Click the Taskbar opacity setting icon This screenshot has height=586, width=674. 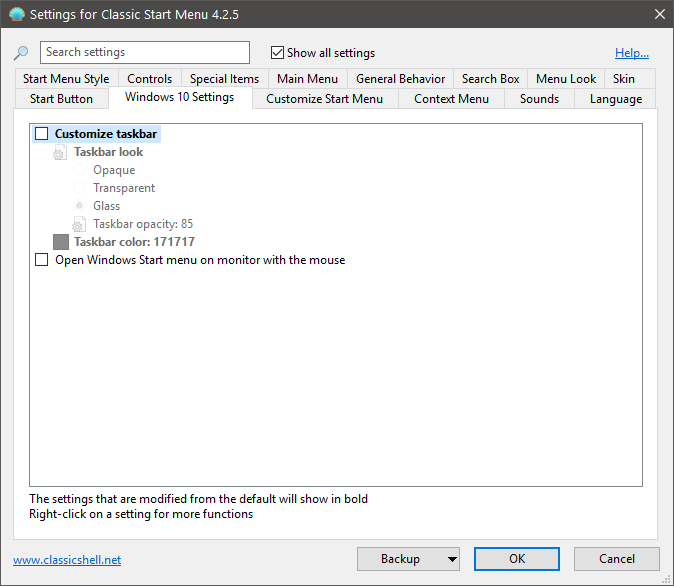click(x=80, y=224)
